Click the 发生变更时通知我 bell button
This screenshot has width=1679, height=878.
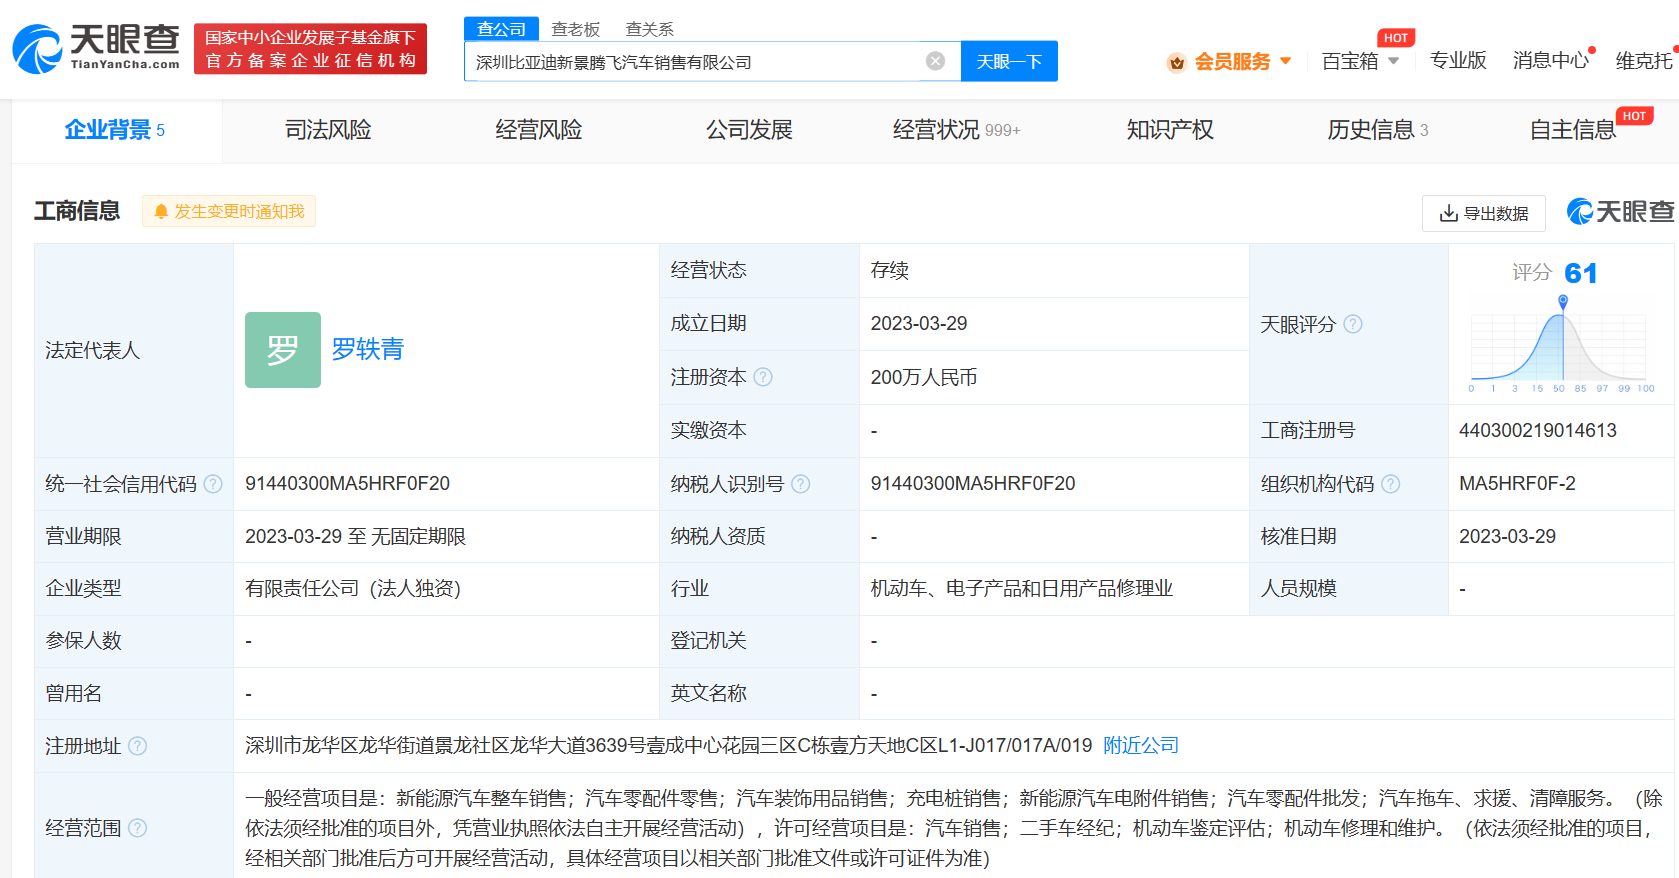pos(229,211)
